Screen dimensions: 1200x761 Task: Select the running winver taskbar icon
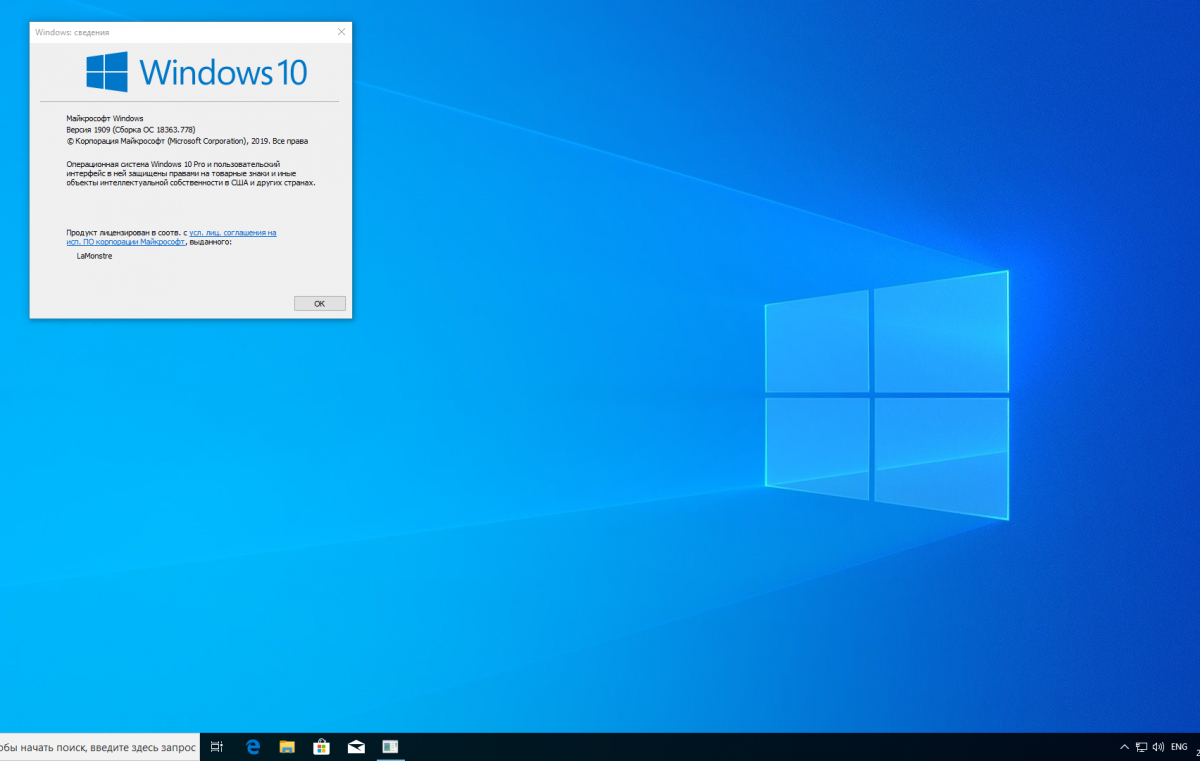390,747
